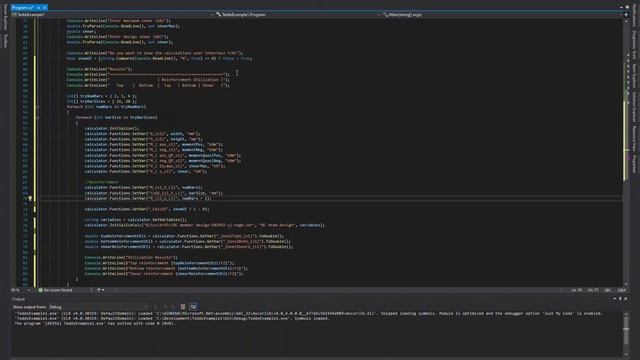Click the Ch column indicator

point(593,290)
